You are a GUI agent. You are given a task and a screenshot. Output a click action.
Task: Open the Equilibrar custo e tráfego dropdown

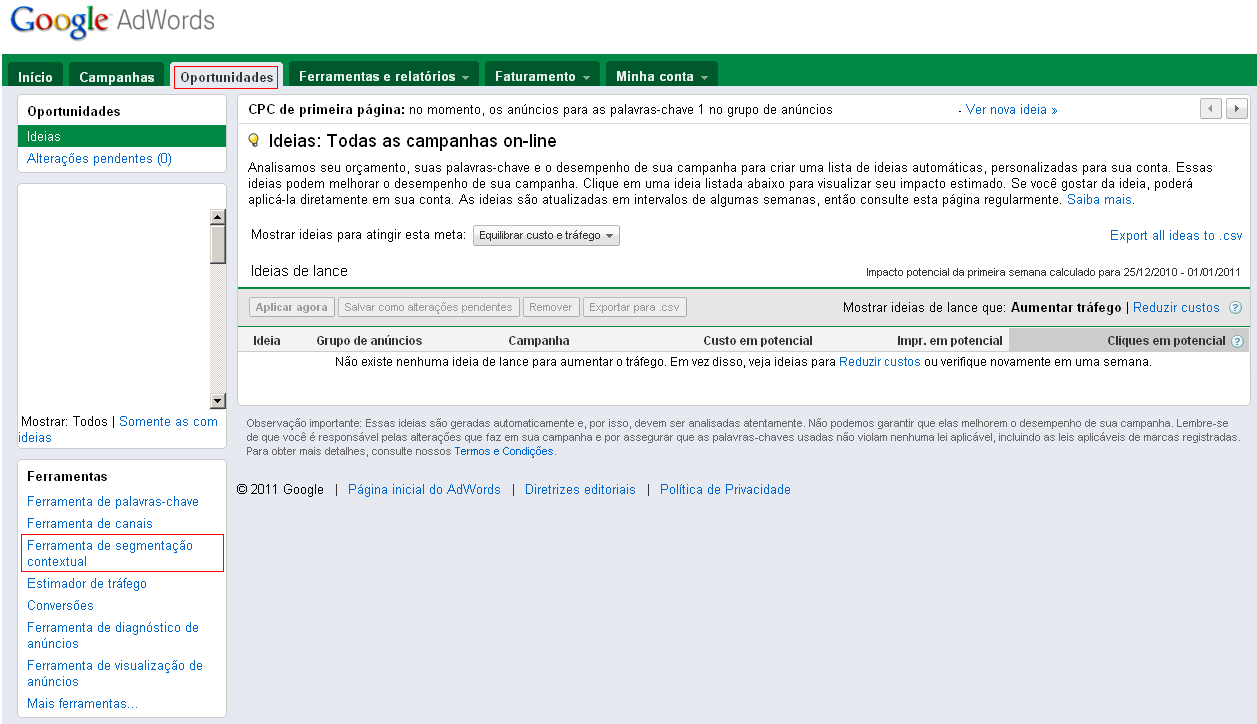[x=546, y=235]
